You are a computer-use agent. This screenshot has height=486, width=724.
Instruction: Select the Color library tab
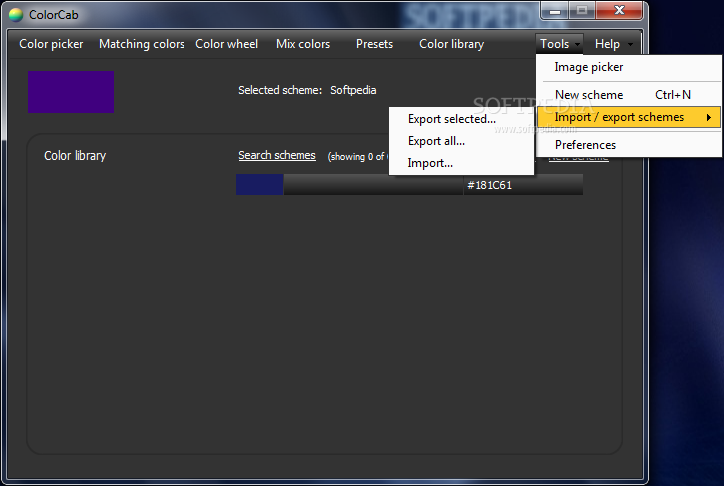[x=451, y=44]
